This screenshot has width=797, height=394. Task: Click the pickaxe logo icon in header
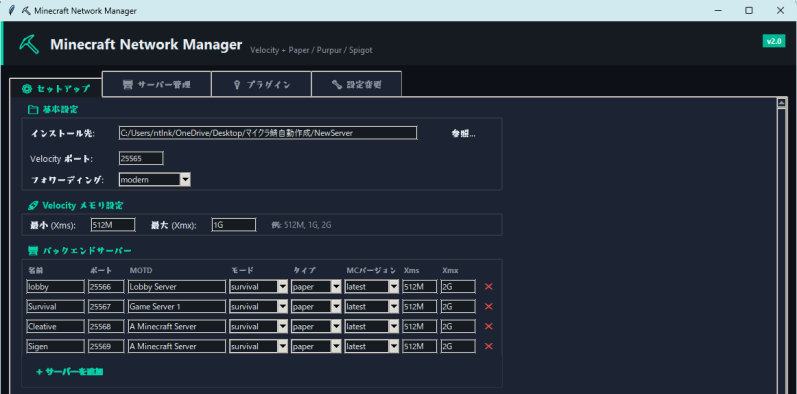(29, 43)
